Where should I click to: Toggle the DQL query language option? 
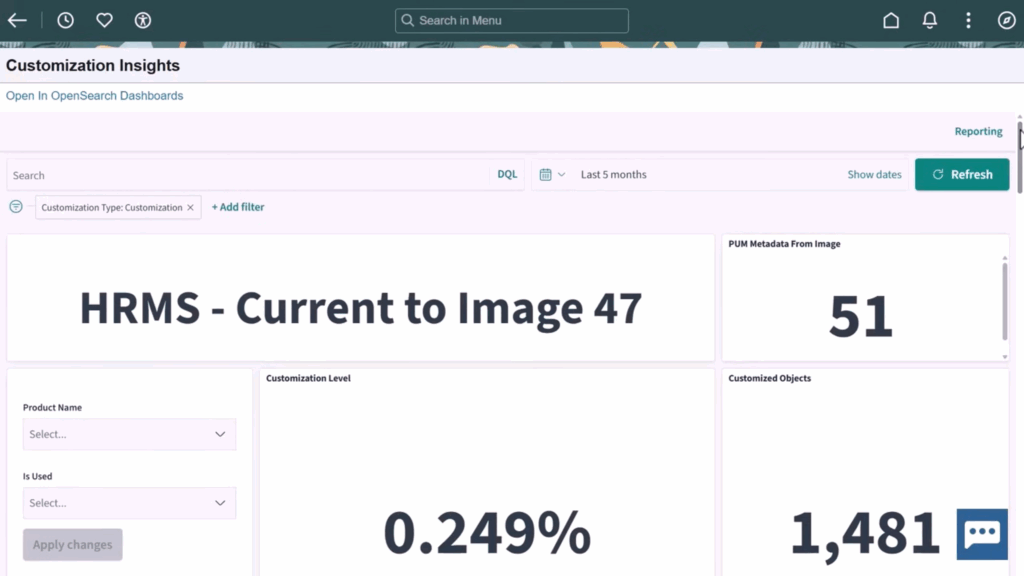pyautogui.click(x=507, y=174)
